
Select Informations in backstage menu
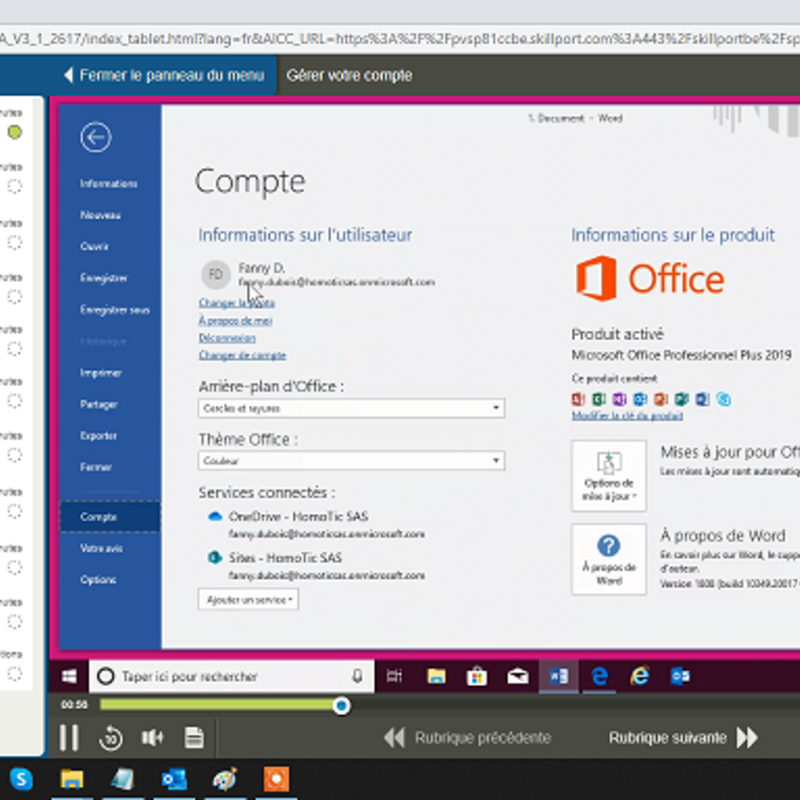coord(110,184)
